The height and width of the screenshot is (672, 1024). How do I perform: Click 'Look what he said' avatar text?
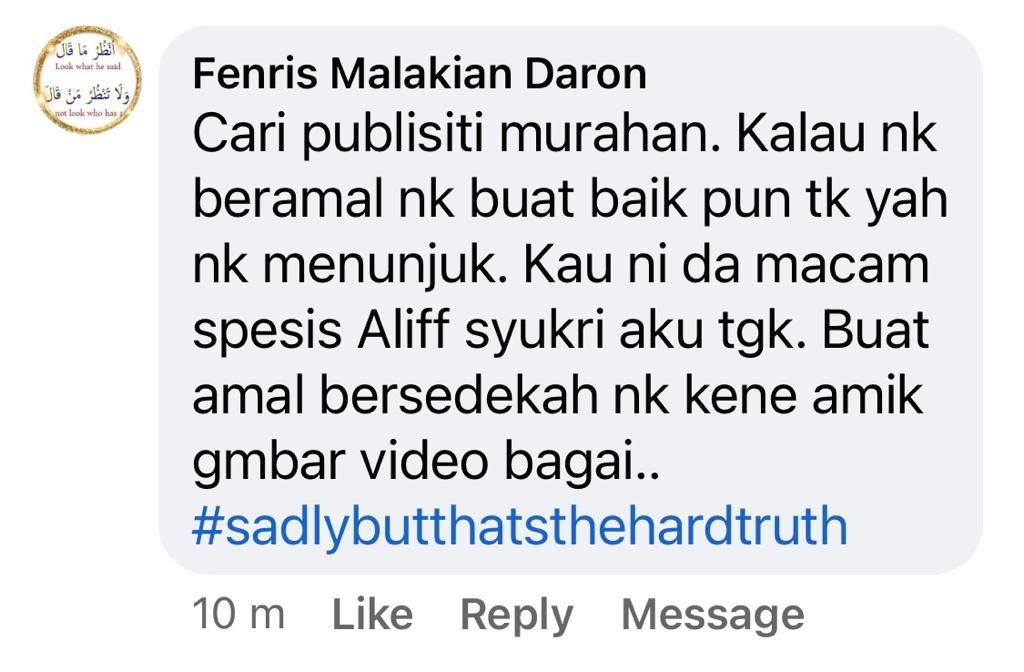88,66
